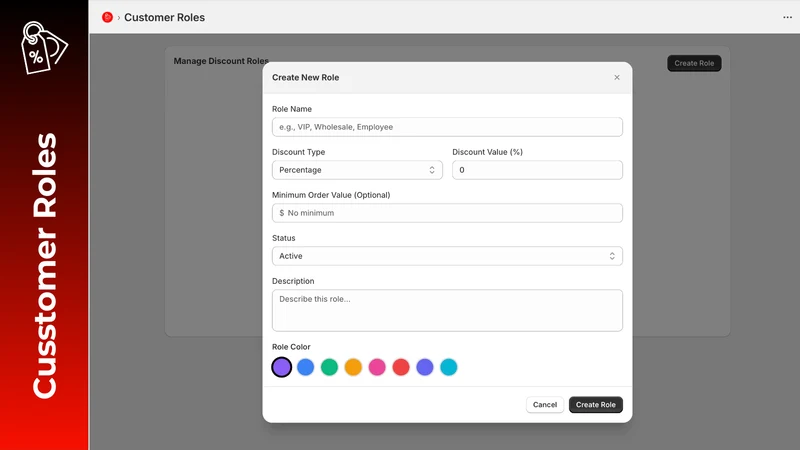Select the purple role color
This screenshot has height=450, width=800.
pyautogui.click(x=282, y=367)
